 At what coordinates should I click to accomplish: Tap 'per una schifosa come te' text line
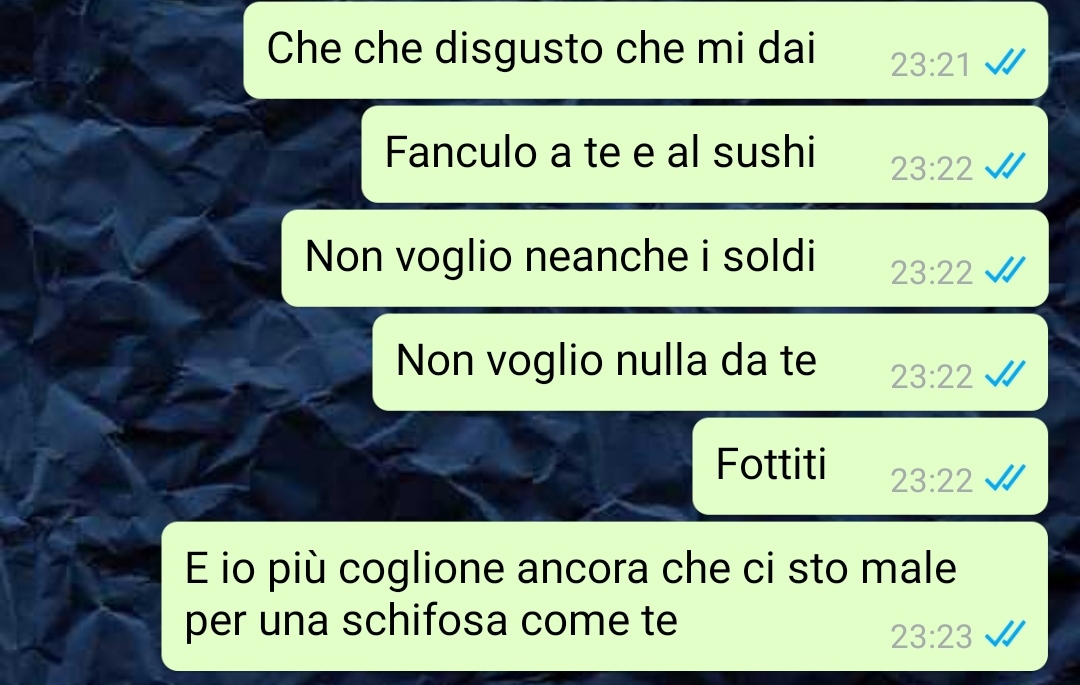point(431,621)
